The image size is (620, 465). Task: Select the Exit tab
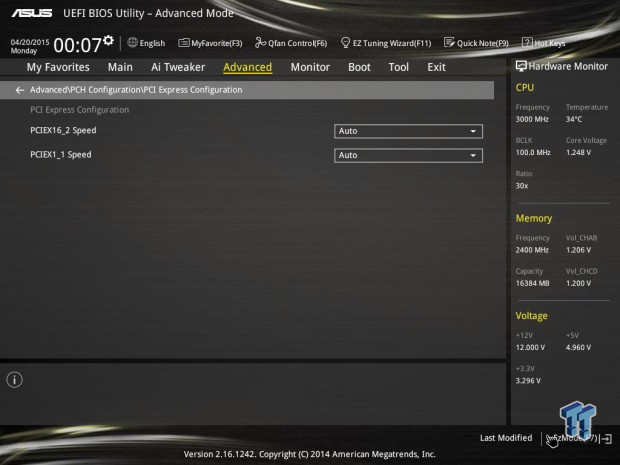(436, 67)
